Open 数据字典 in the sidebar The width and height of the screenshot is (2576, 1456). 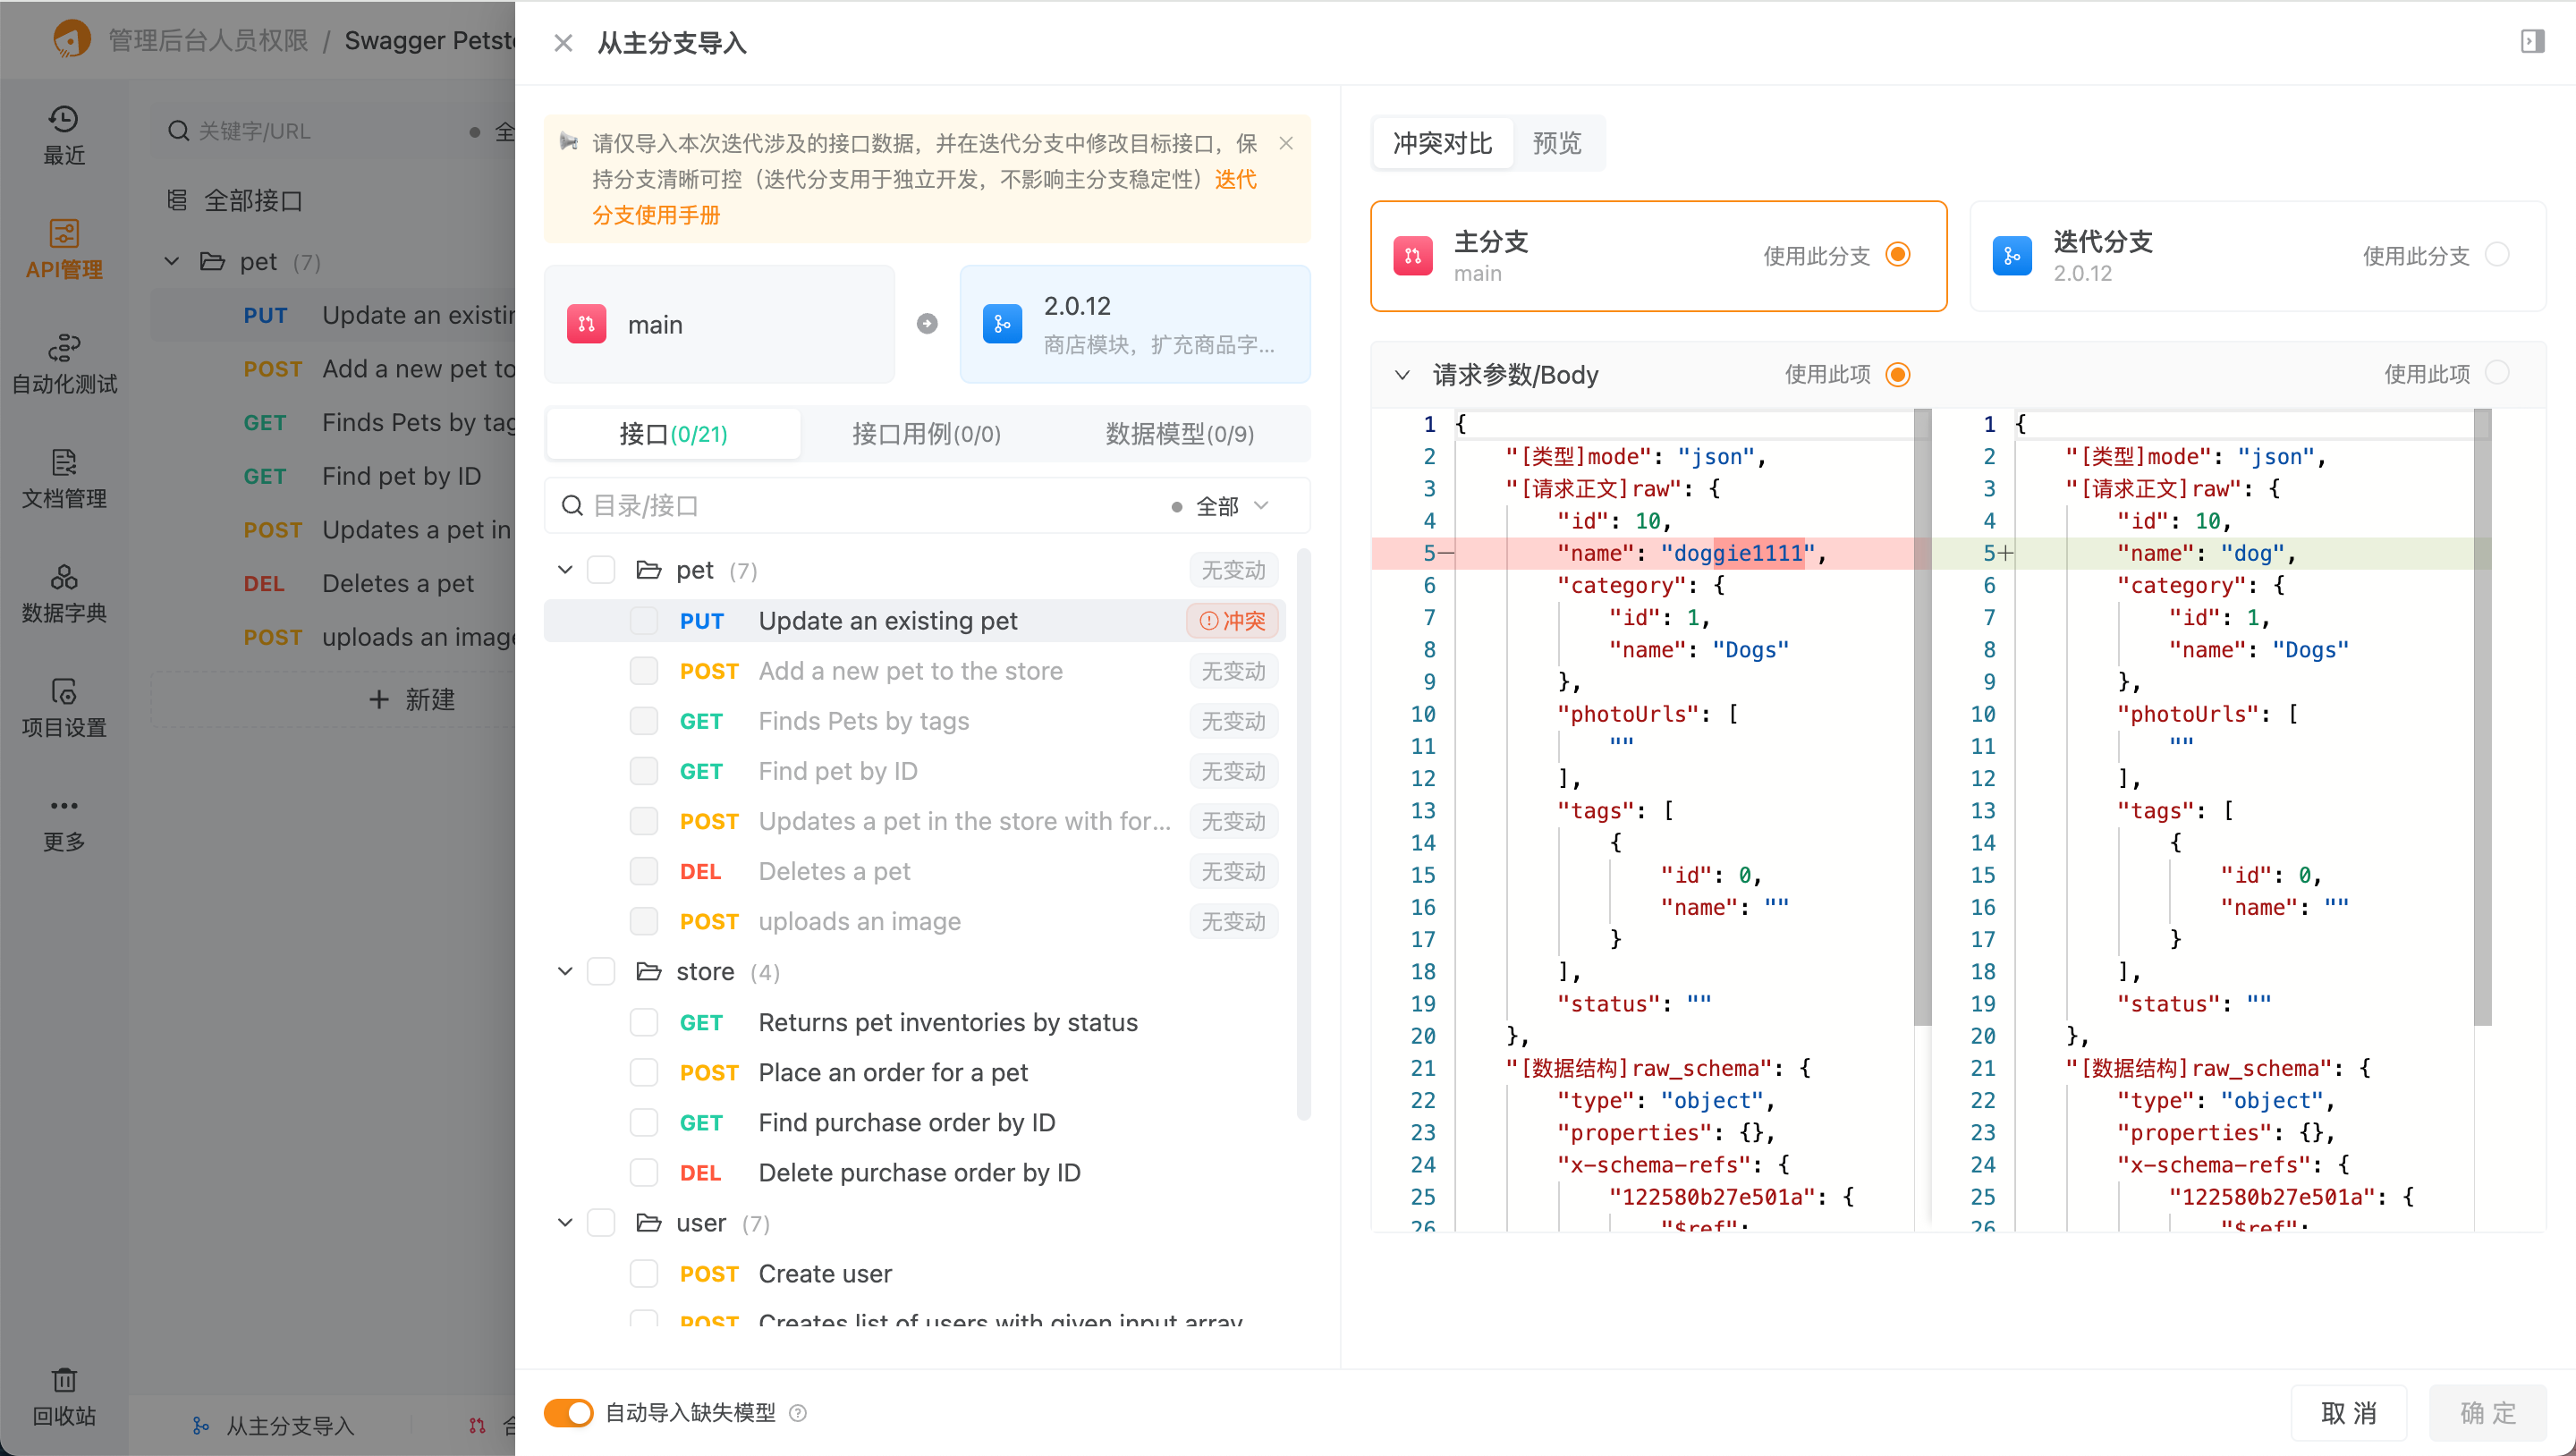coord(64,593)
